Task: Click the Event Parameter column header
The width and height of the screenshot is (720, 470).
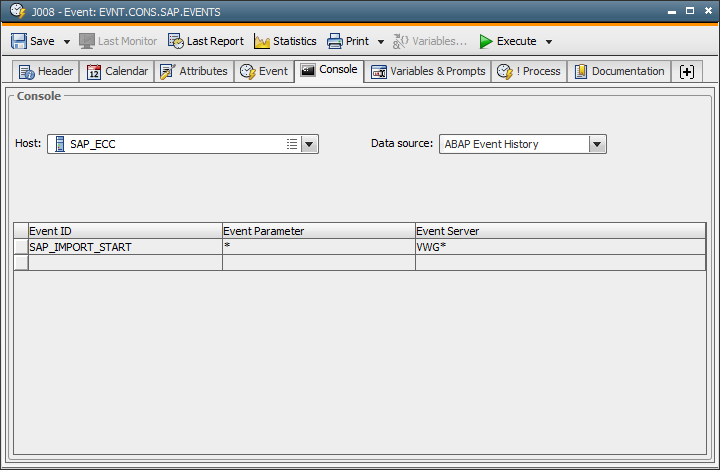Action: [319, 231]
